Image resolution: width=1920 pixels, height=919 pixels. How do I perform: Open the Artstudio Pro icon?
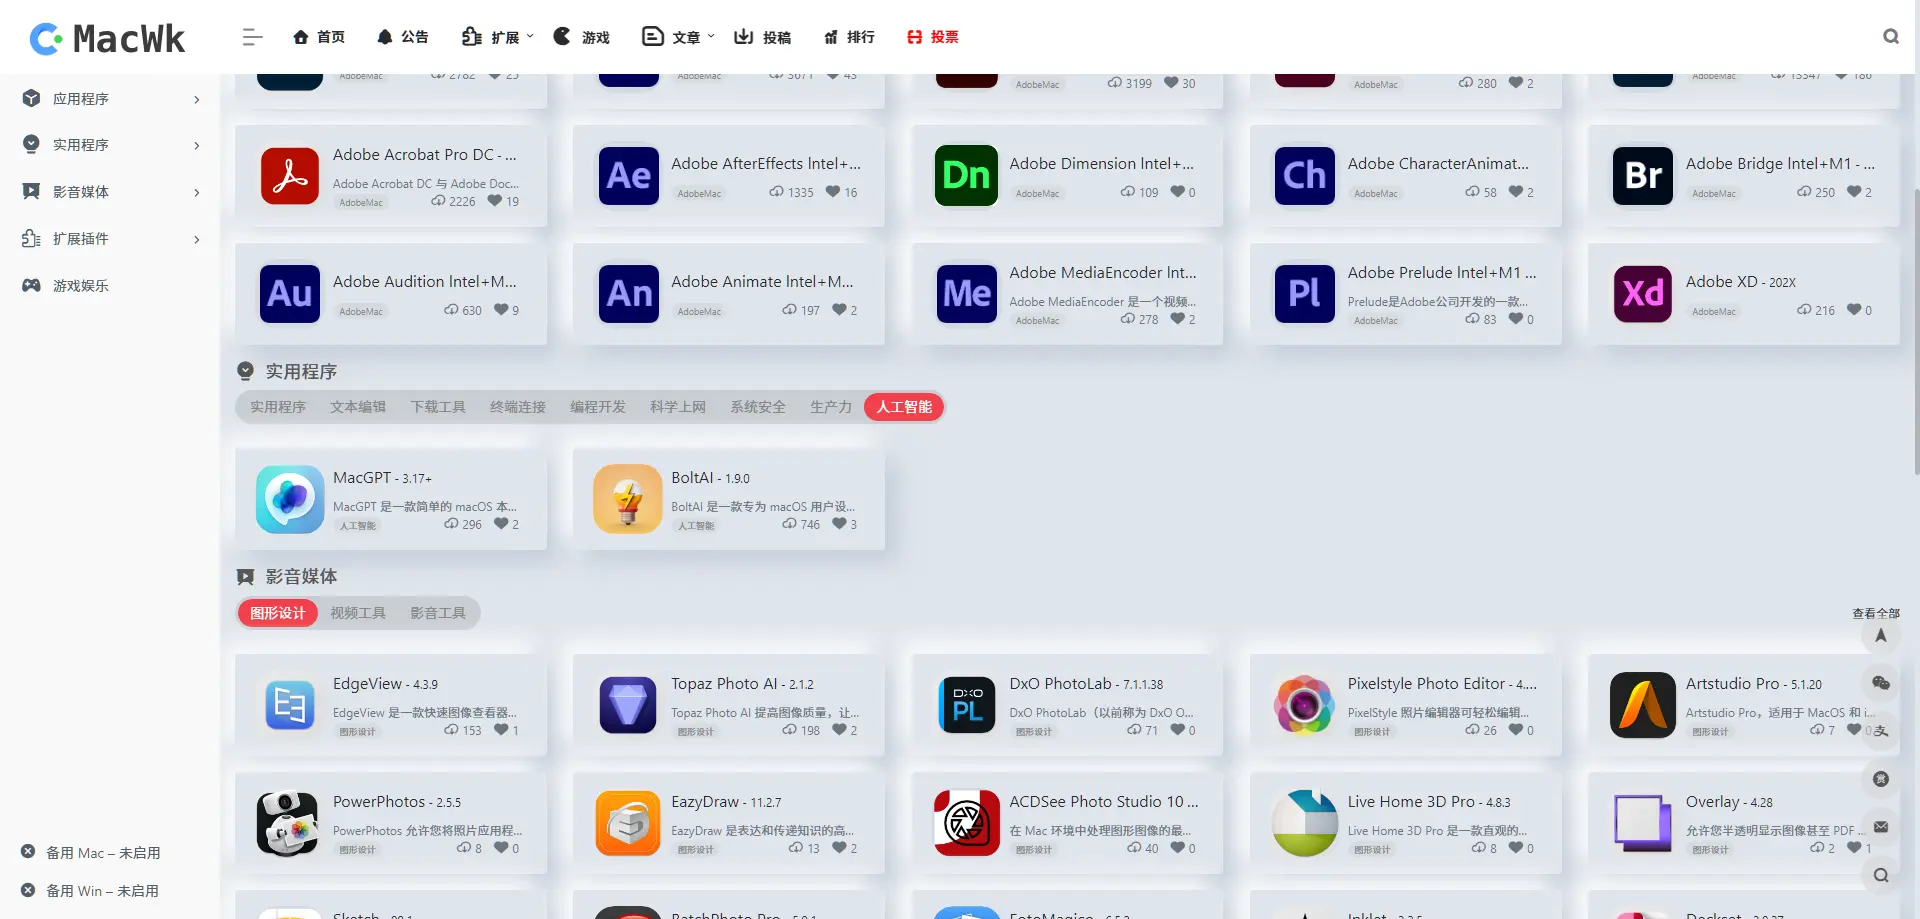pyautogui.click(x=1643, y=705)
